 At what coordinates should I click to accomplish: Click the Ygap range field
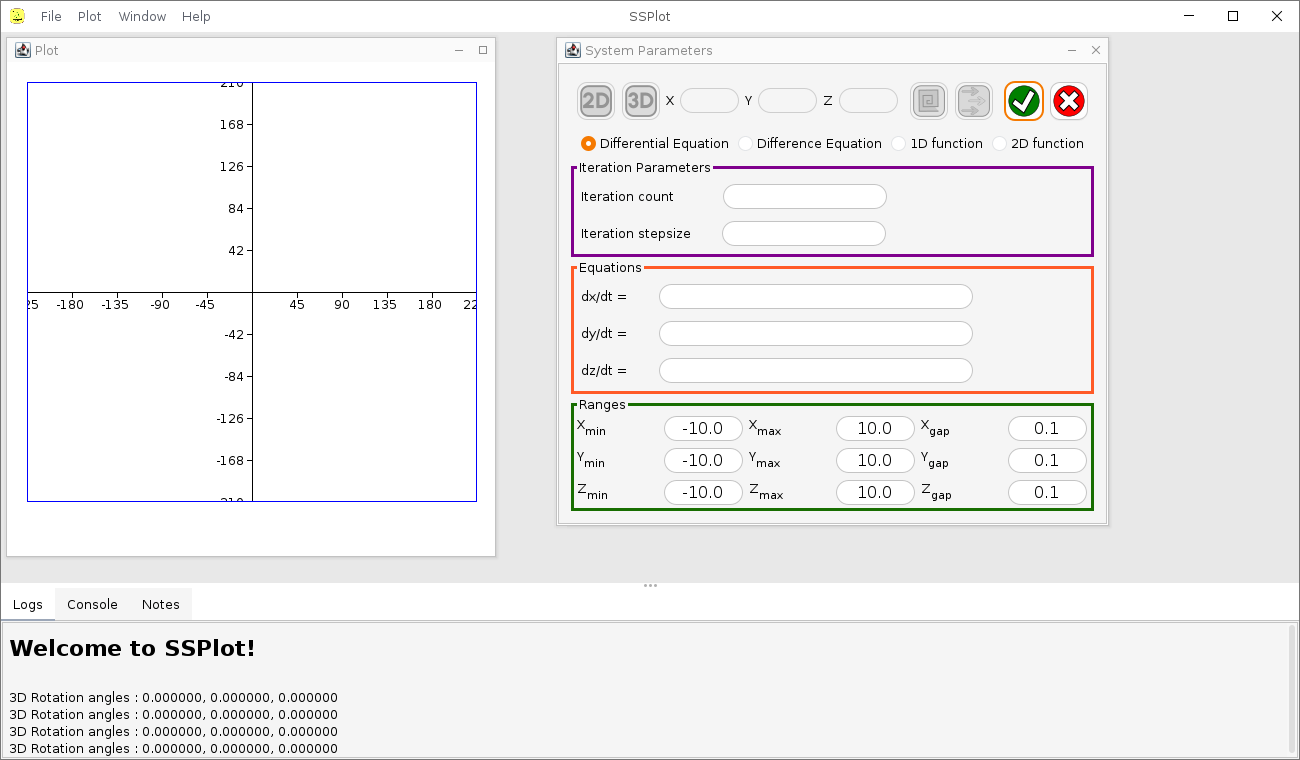pos(1047,460)
